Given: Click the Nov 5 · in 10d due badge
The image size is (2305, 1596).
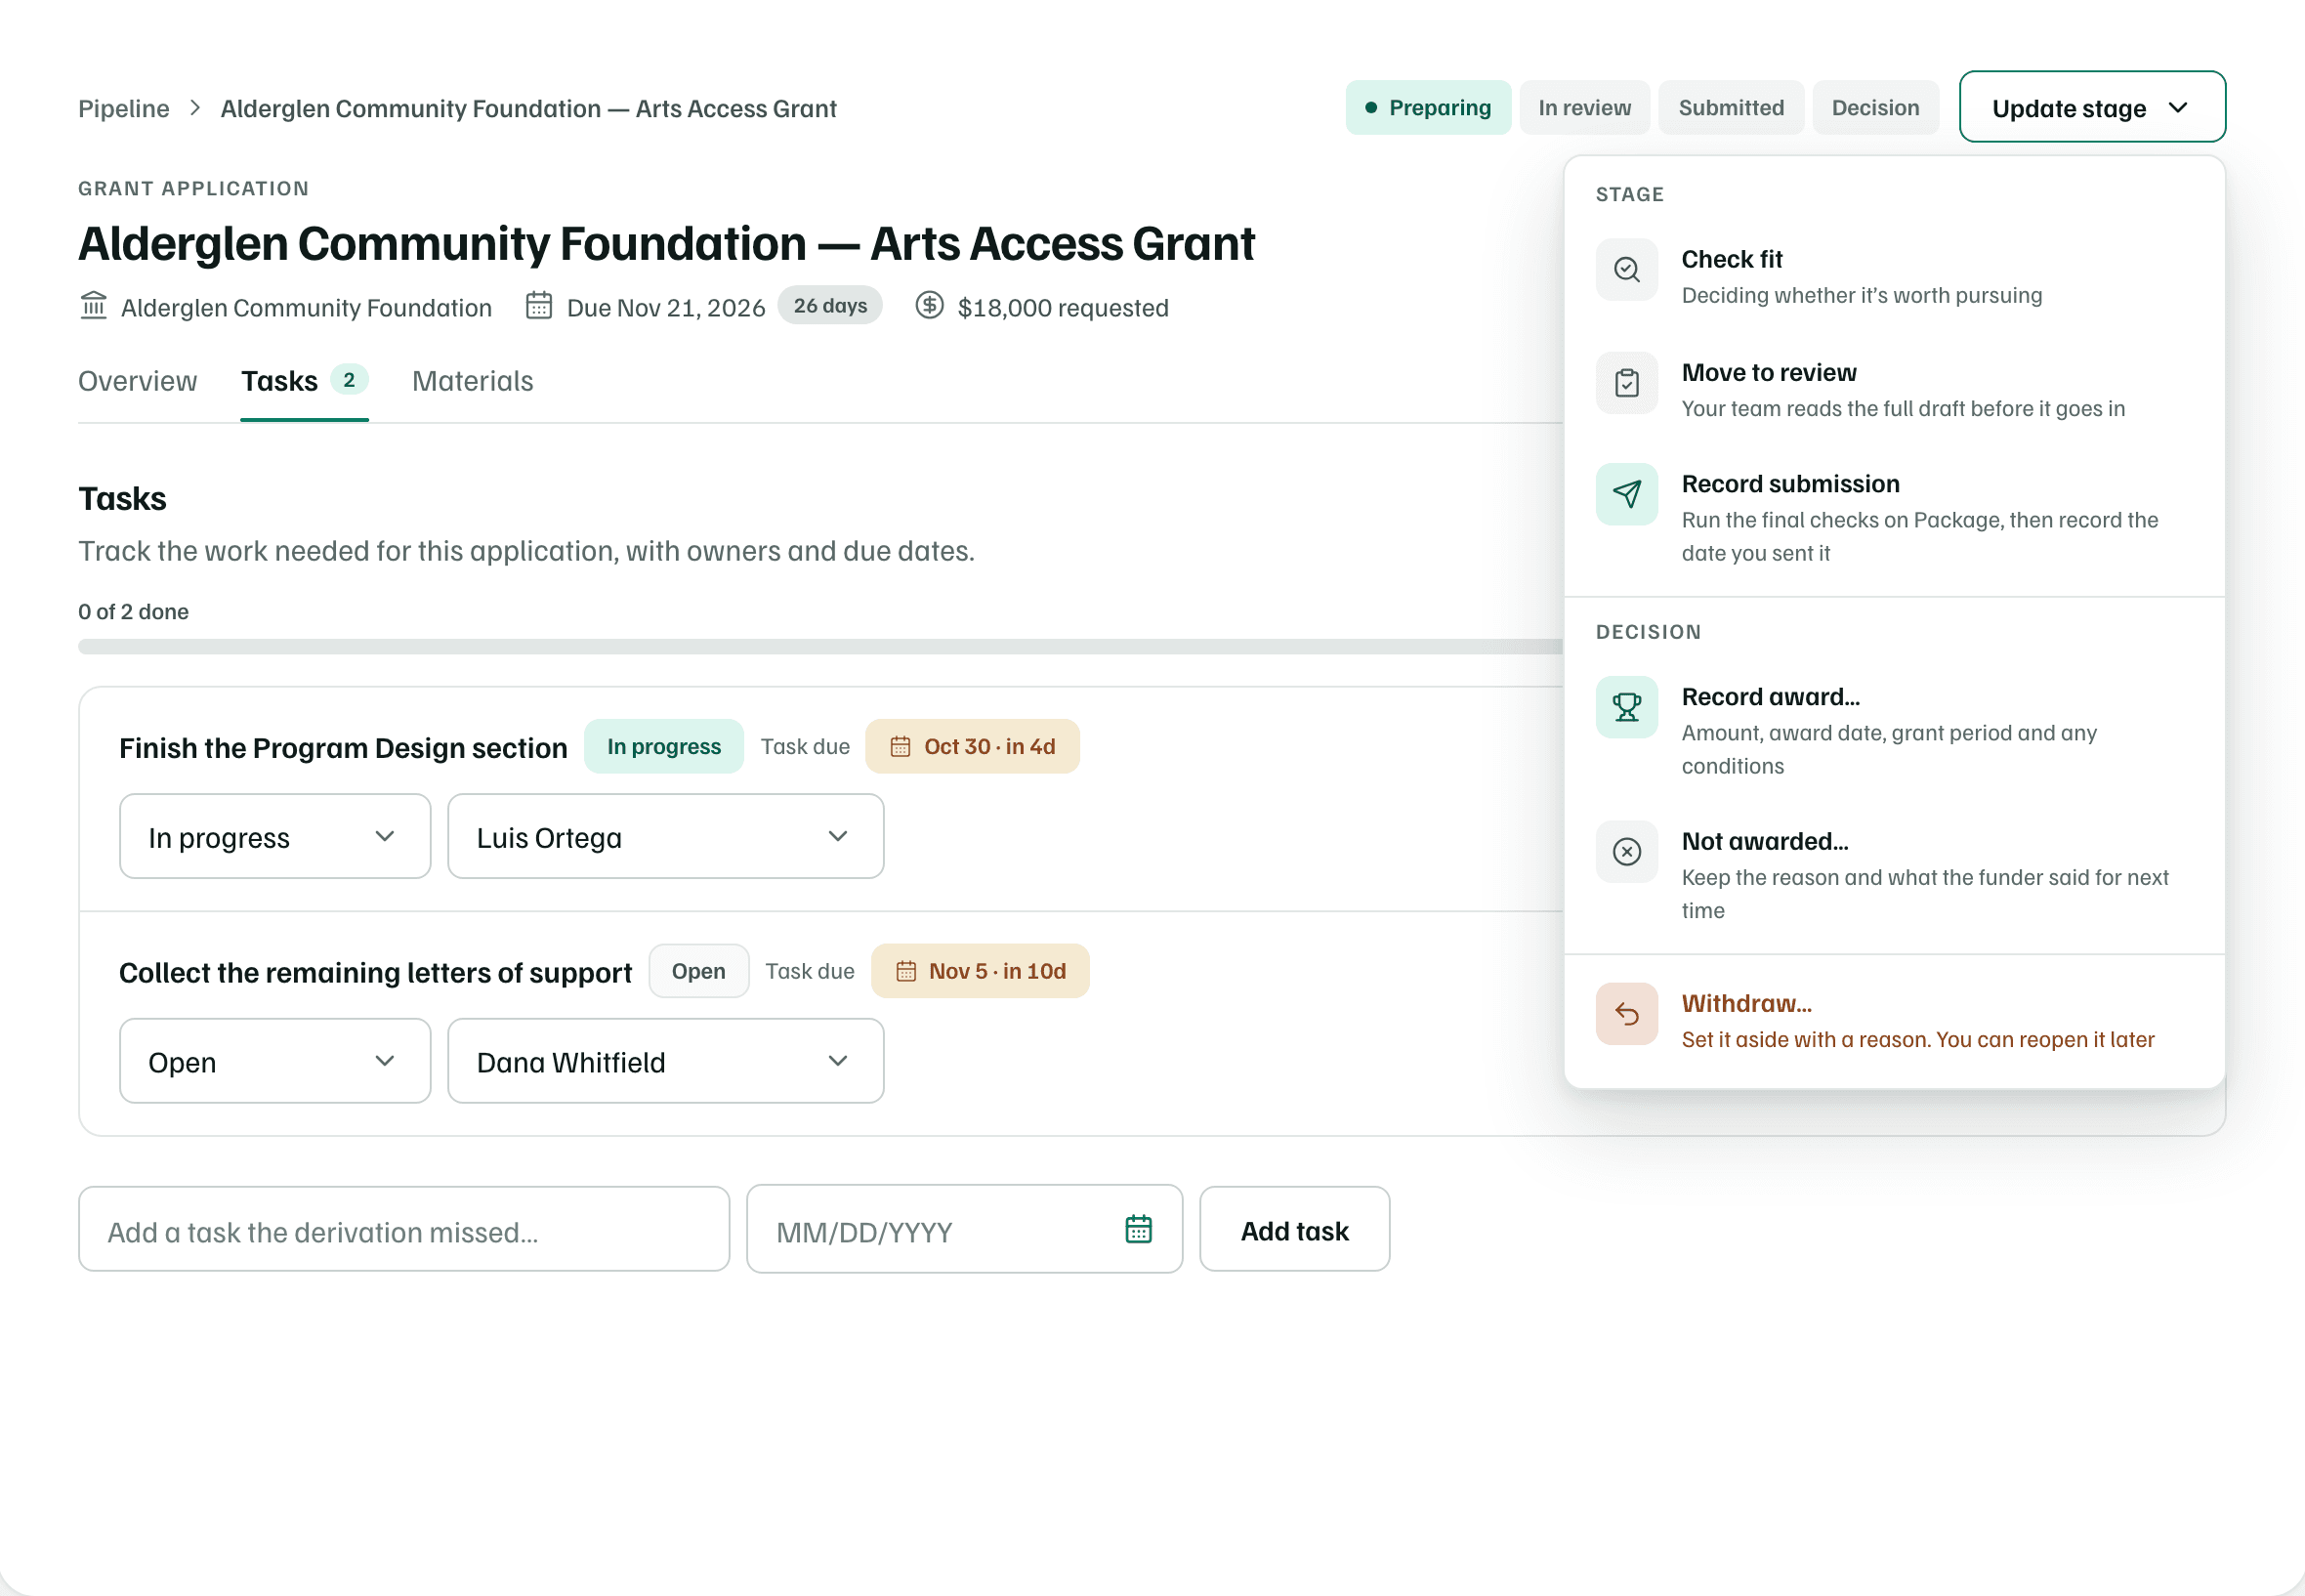Looking at the screenshot, I should 980,971.
